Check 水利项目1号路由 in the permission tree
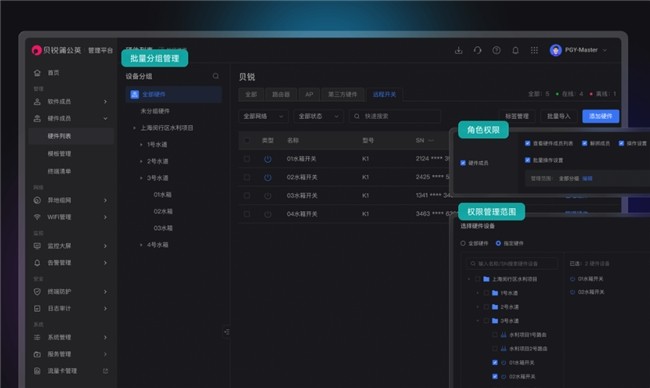Screen dimensions: 650x388 tap(495, 335)
